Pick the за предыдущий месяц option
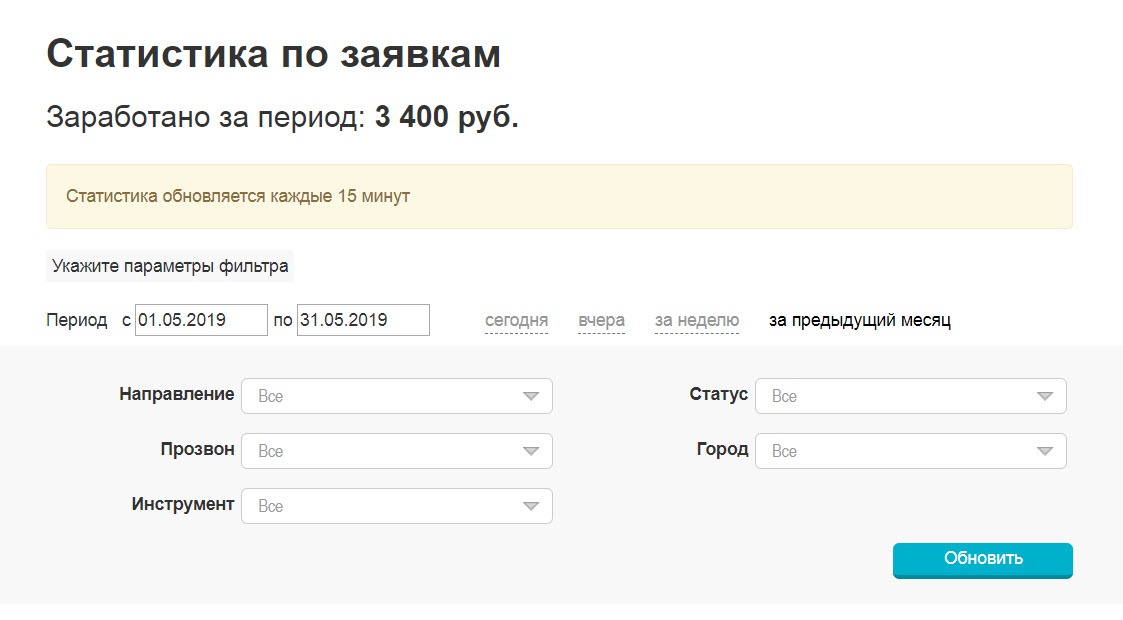This screenshot has height=620, width=1123. click(x=859, y=321)
